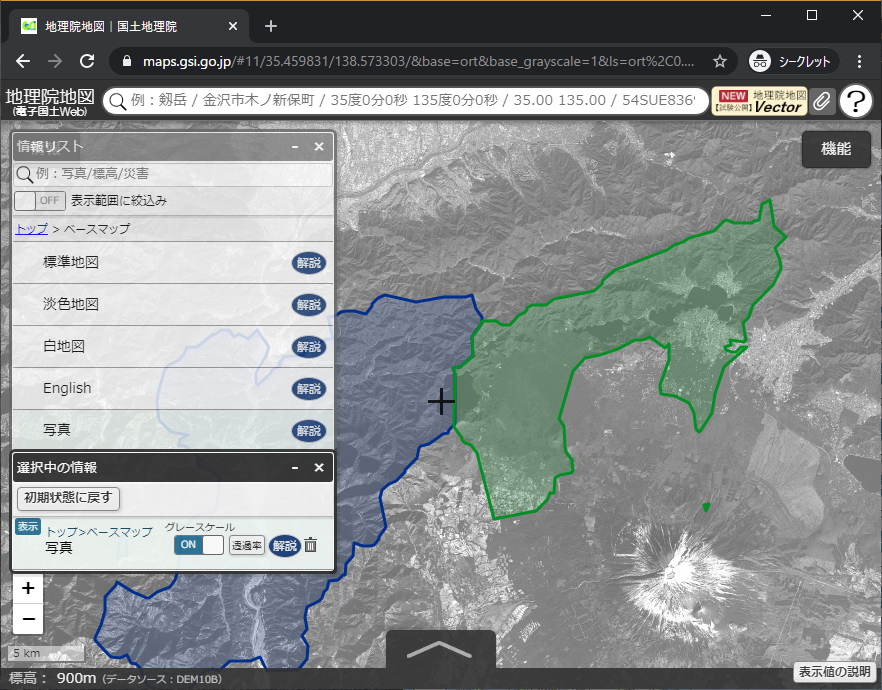
Task: Open help with the question mark icon
Action: tap(856, 101)
